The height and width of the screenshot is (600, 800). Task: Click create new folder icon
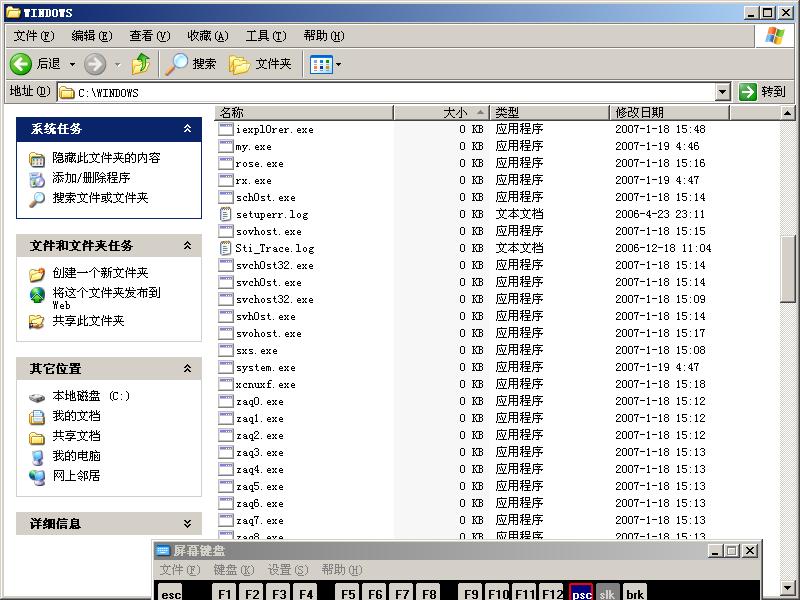37,274
